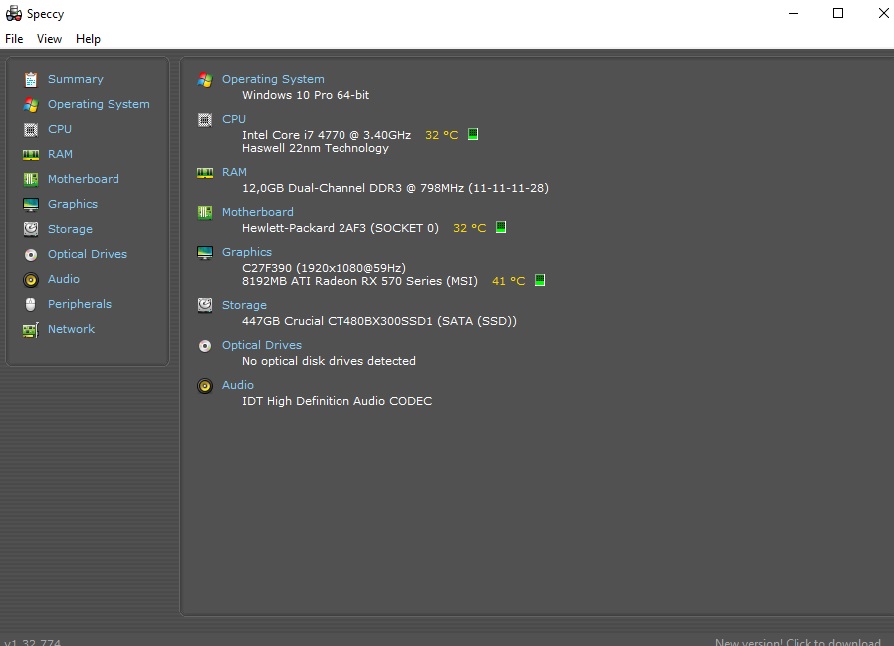Select Storage in the sidebar
This screenshot has width=894, height=646.
(70, 229)
